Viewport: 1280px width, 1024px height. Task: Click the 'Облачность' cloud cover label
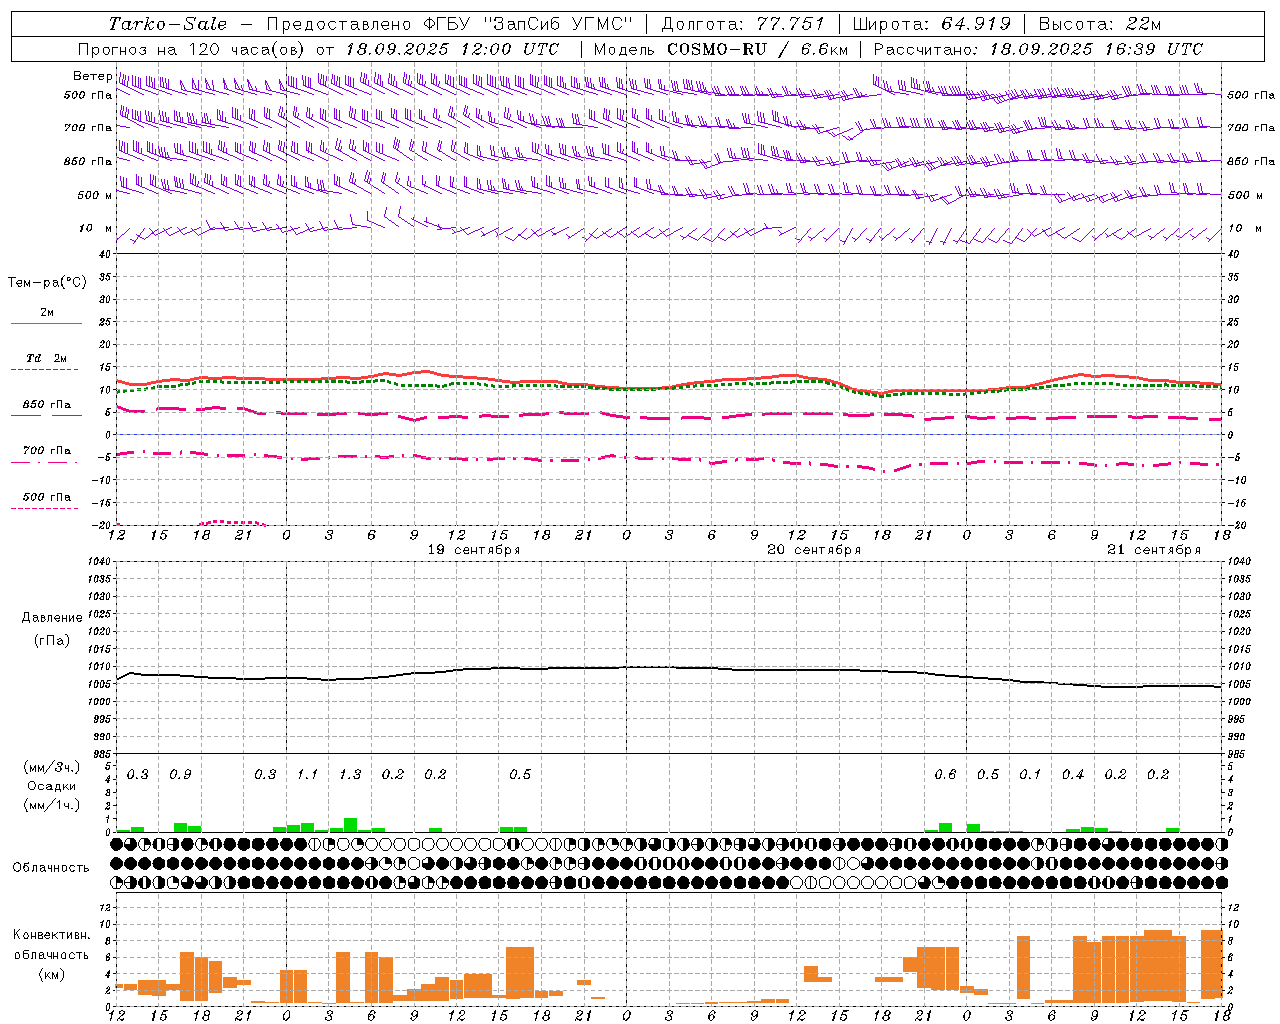point(51,868)
